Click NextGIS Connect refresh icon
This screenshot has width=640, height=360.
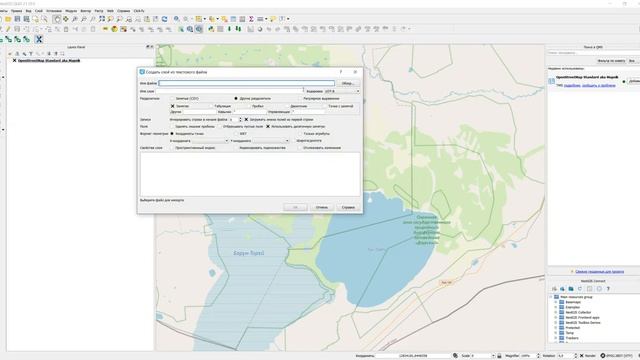[x=580, y=289]
